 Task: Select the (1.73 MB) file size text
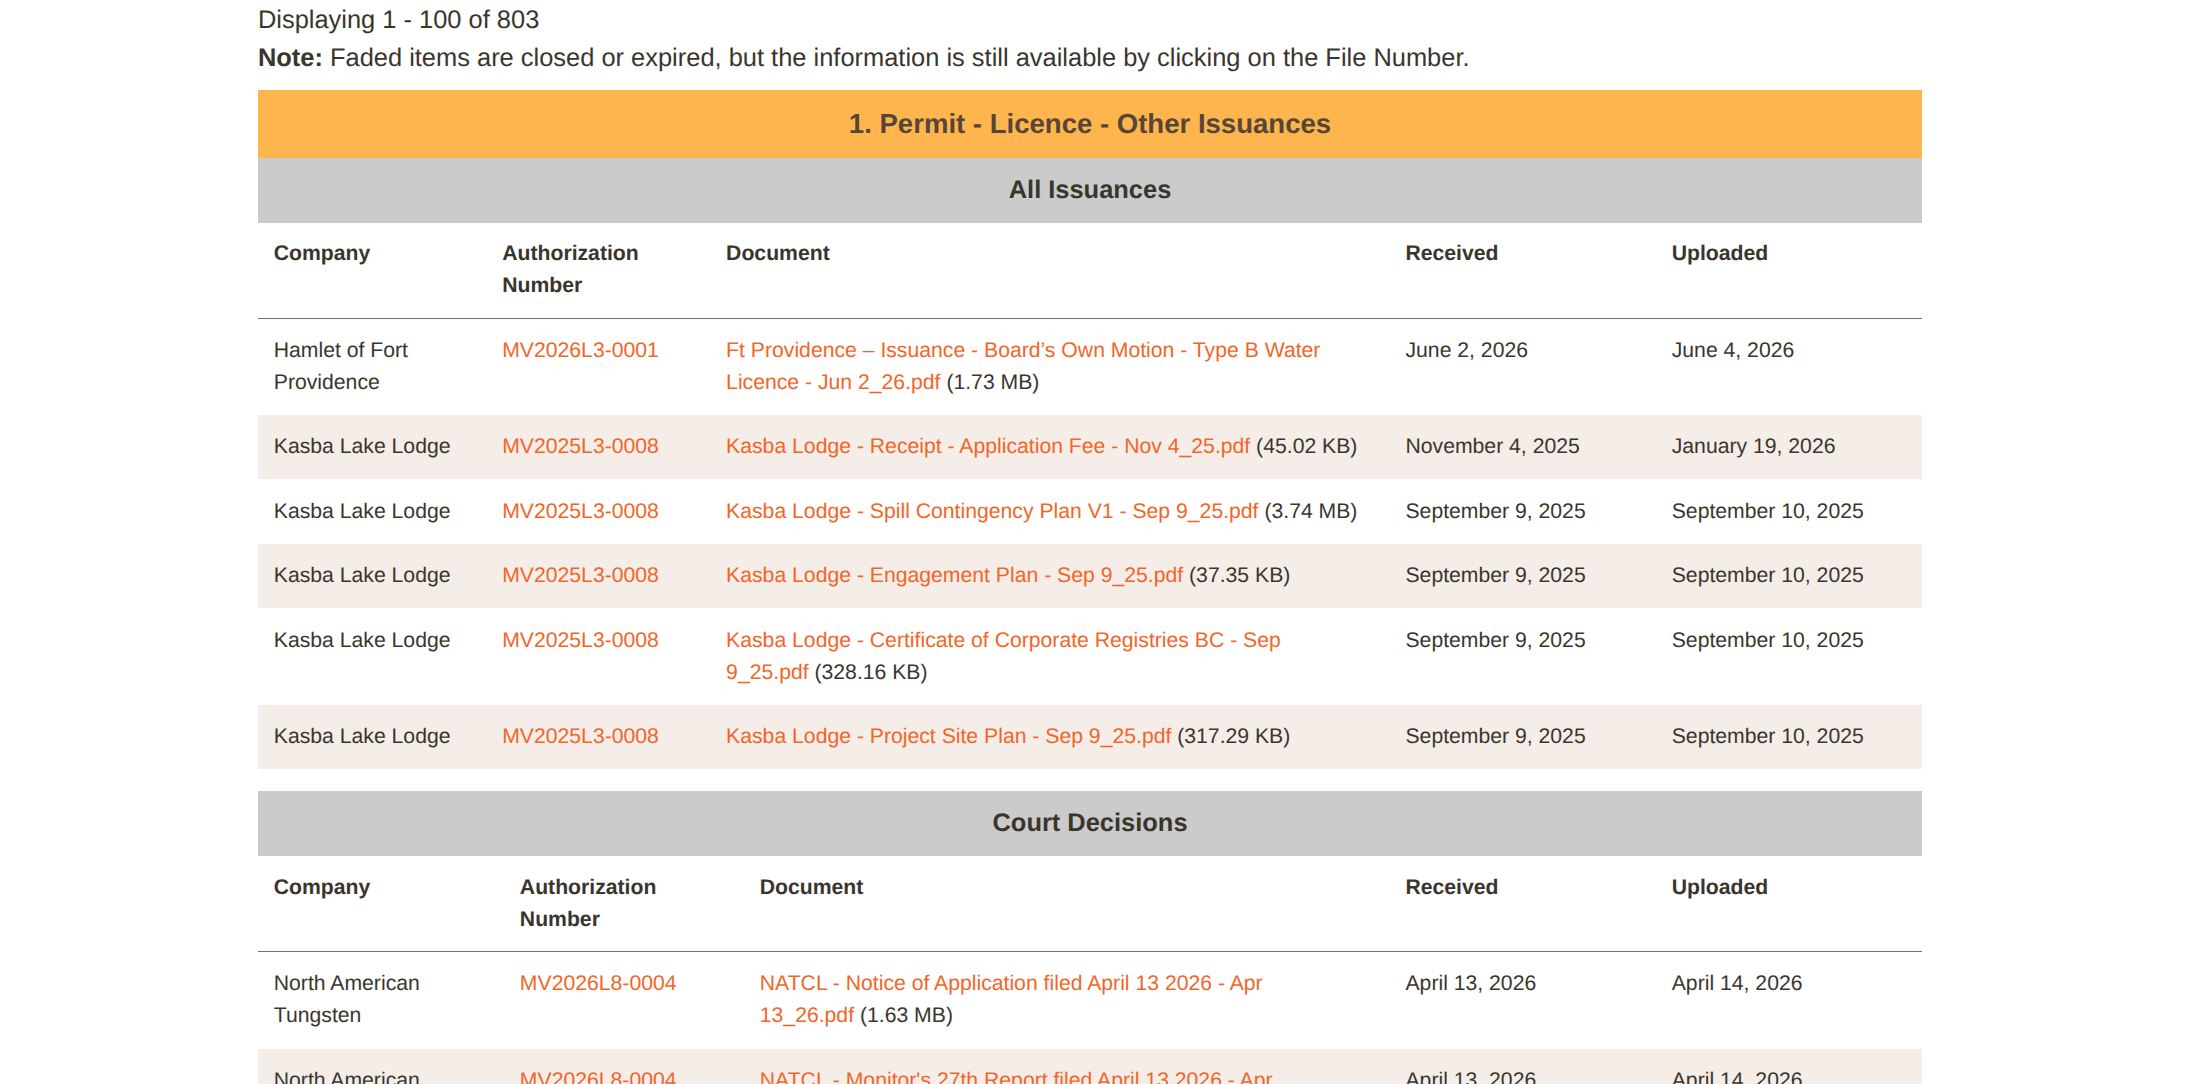coord(993,382)
